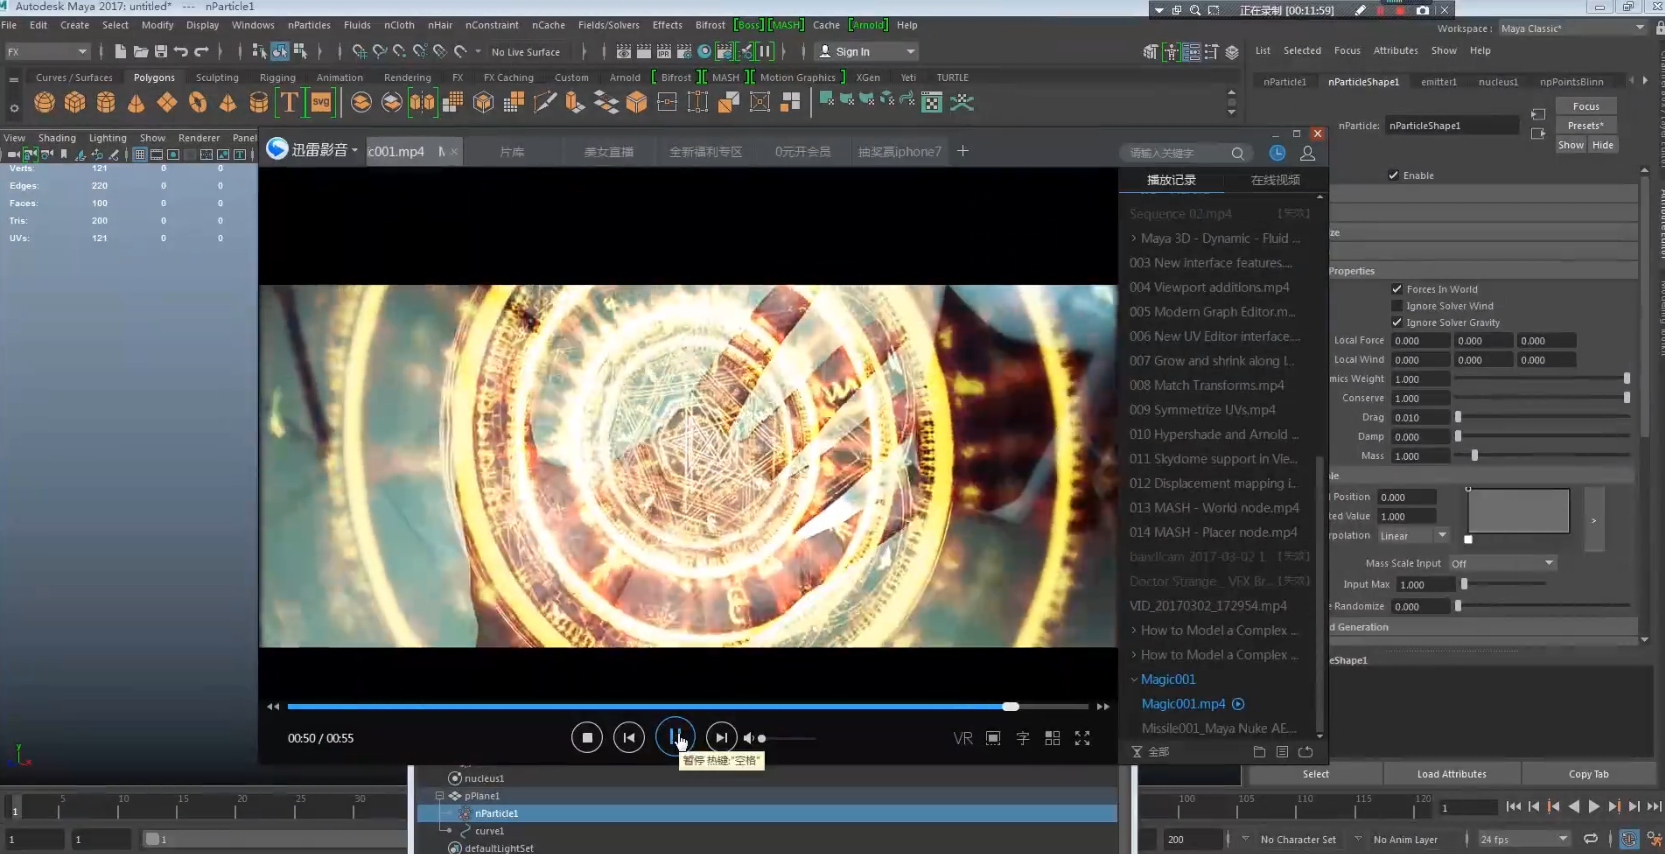Open the nParticles menu

coord(309,25)
